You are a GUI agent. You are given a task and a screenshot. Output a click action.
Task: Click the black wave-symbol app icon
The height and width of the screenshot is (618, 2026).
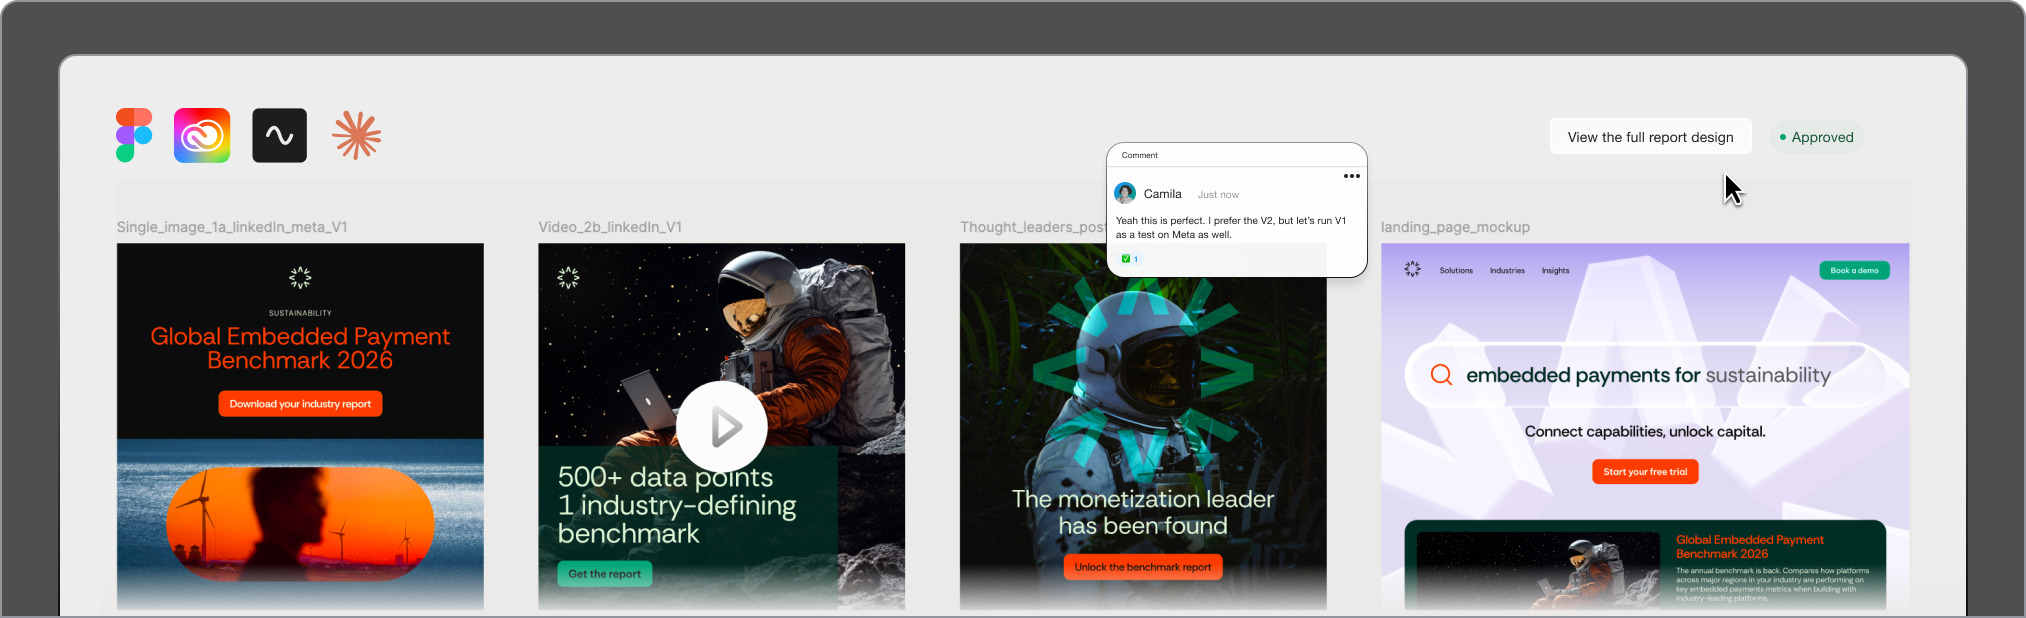pyautogui.click(x=279, y=135)
